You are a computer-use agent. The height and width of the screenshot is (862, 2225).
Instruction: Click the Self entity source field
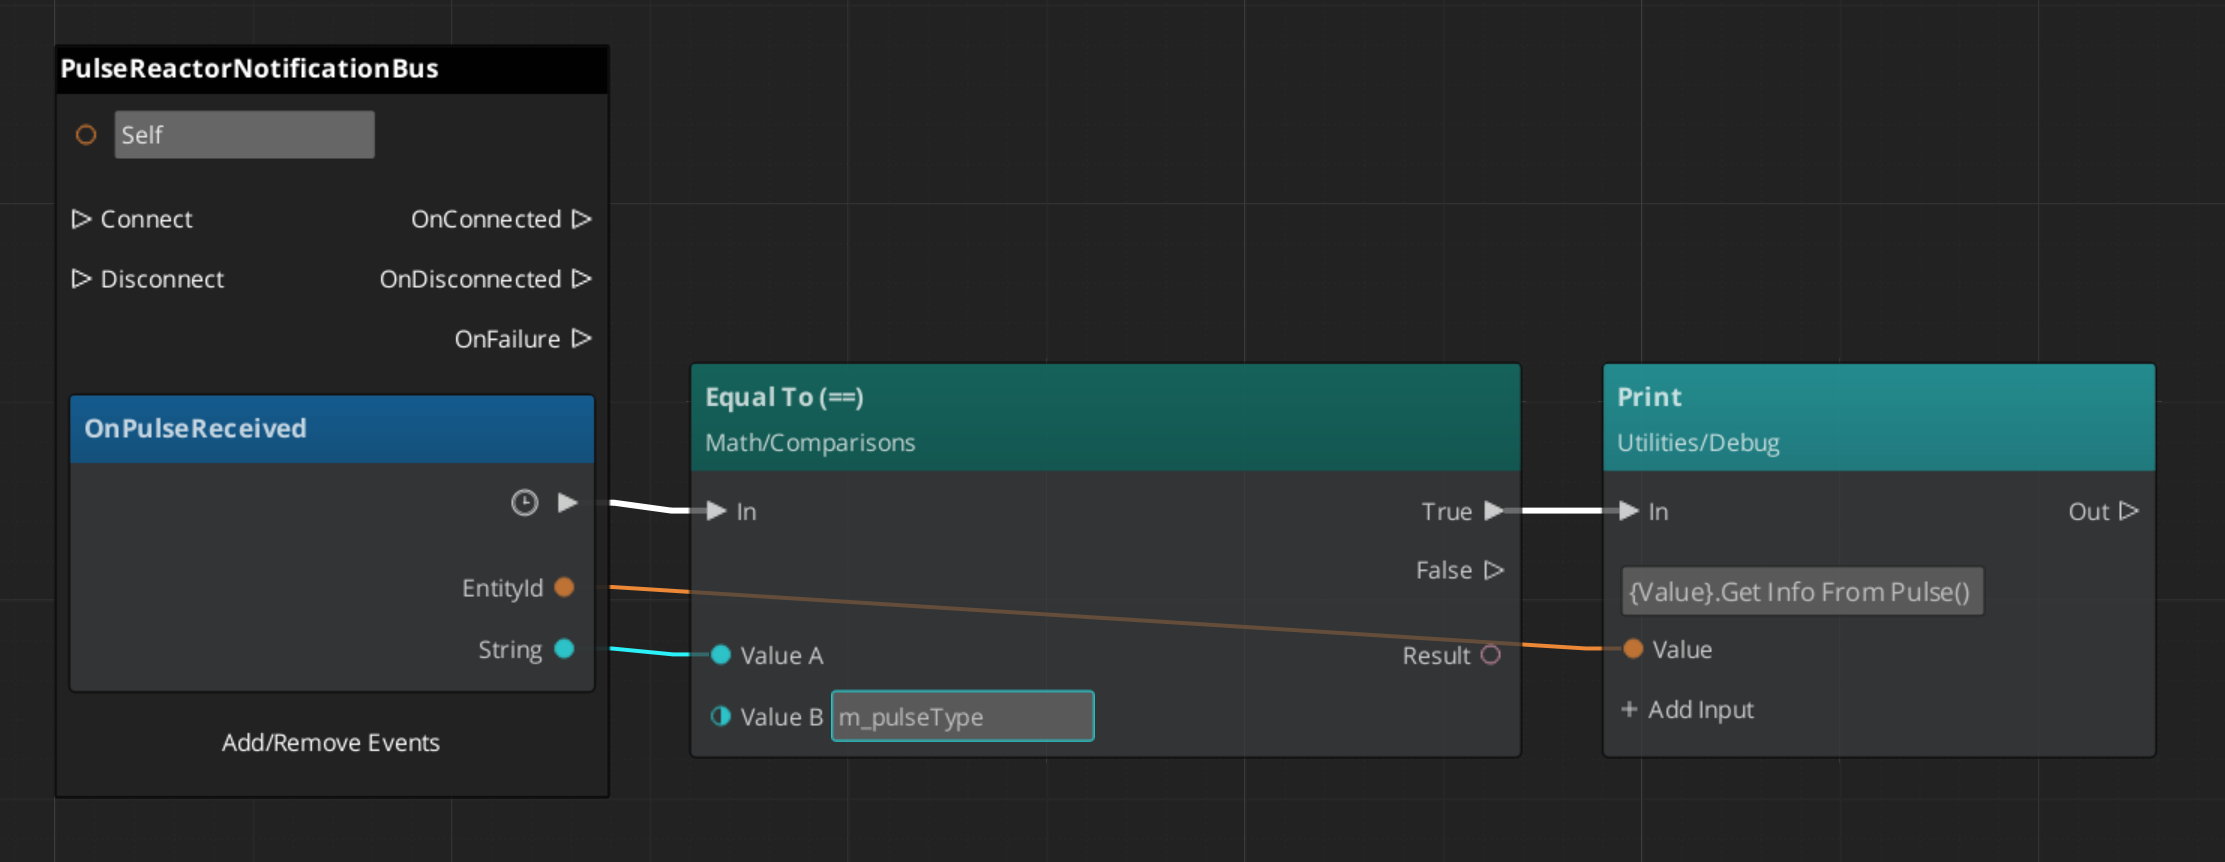pyautogui.click(x=244, y=135)
